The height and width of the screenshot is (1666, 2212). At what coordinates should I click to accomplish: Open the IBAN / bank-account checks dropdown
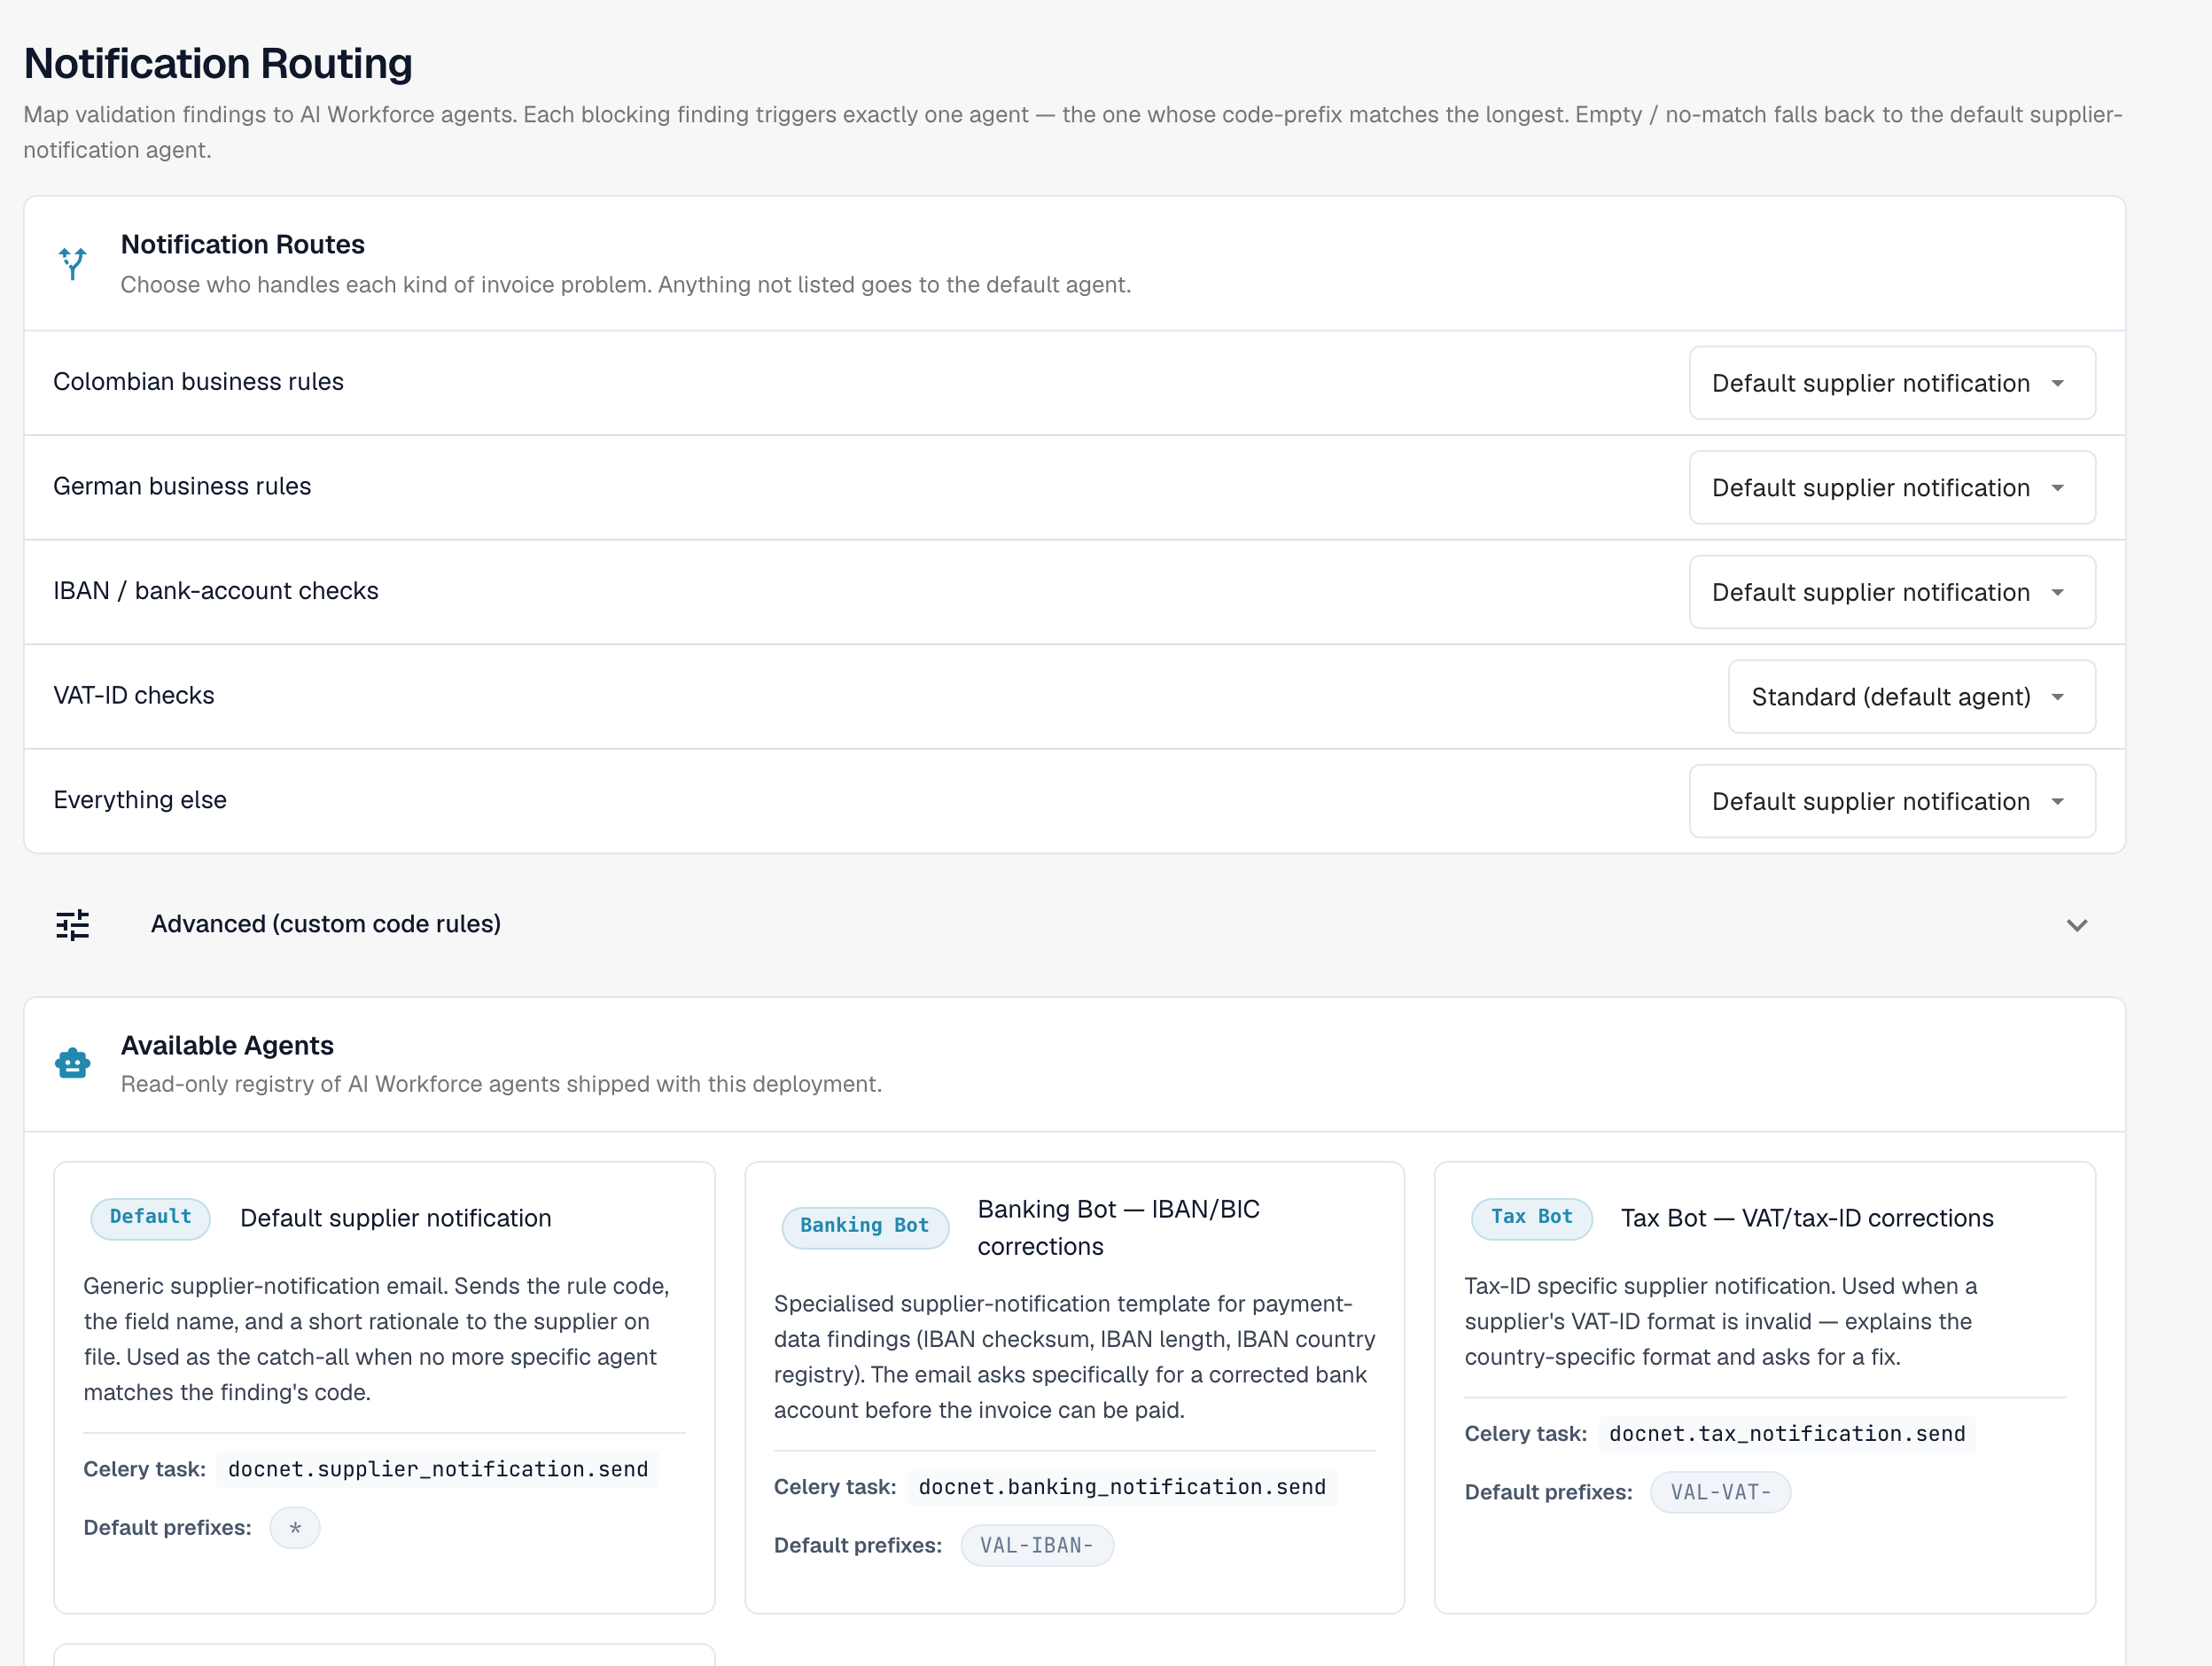[1892, 592]
